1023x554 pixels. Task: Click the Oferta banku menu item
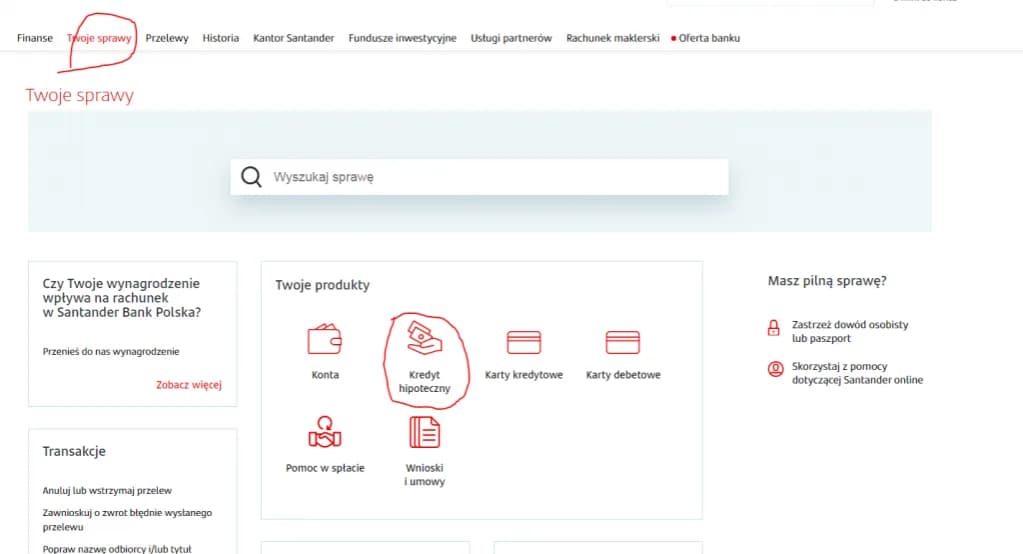pyautogui.click(x=709, y=38)
